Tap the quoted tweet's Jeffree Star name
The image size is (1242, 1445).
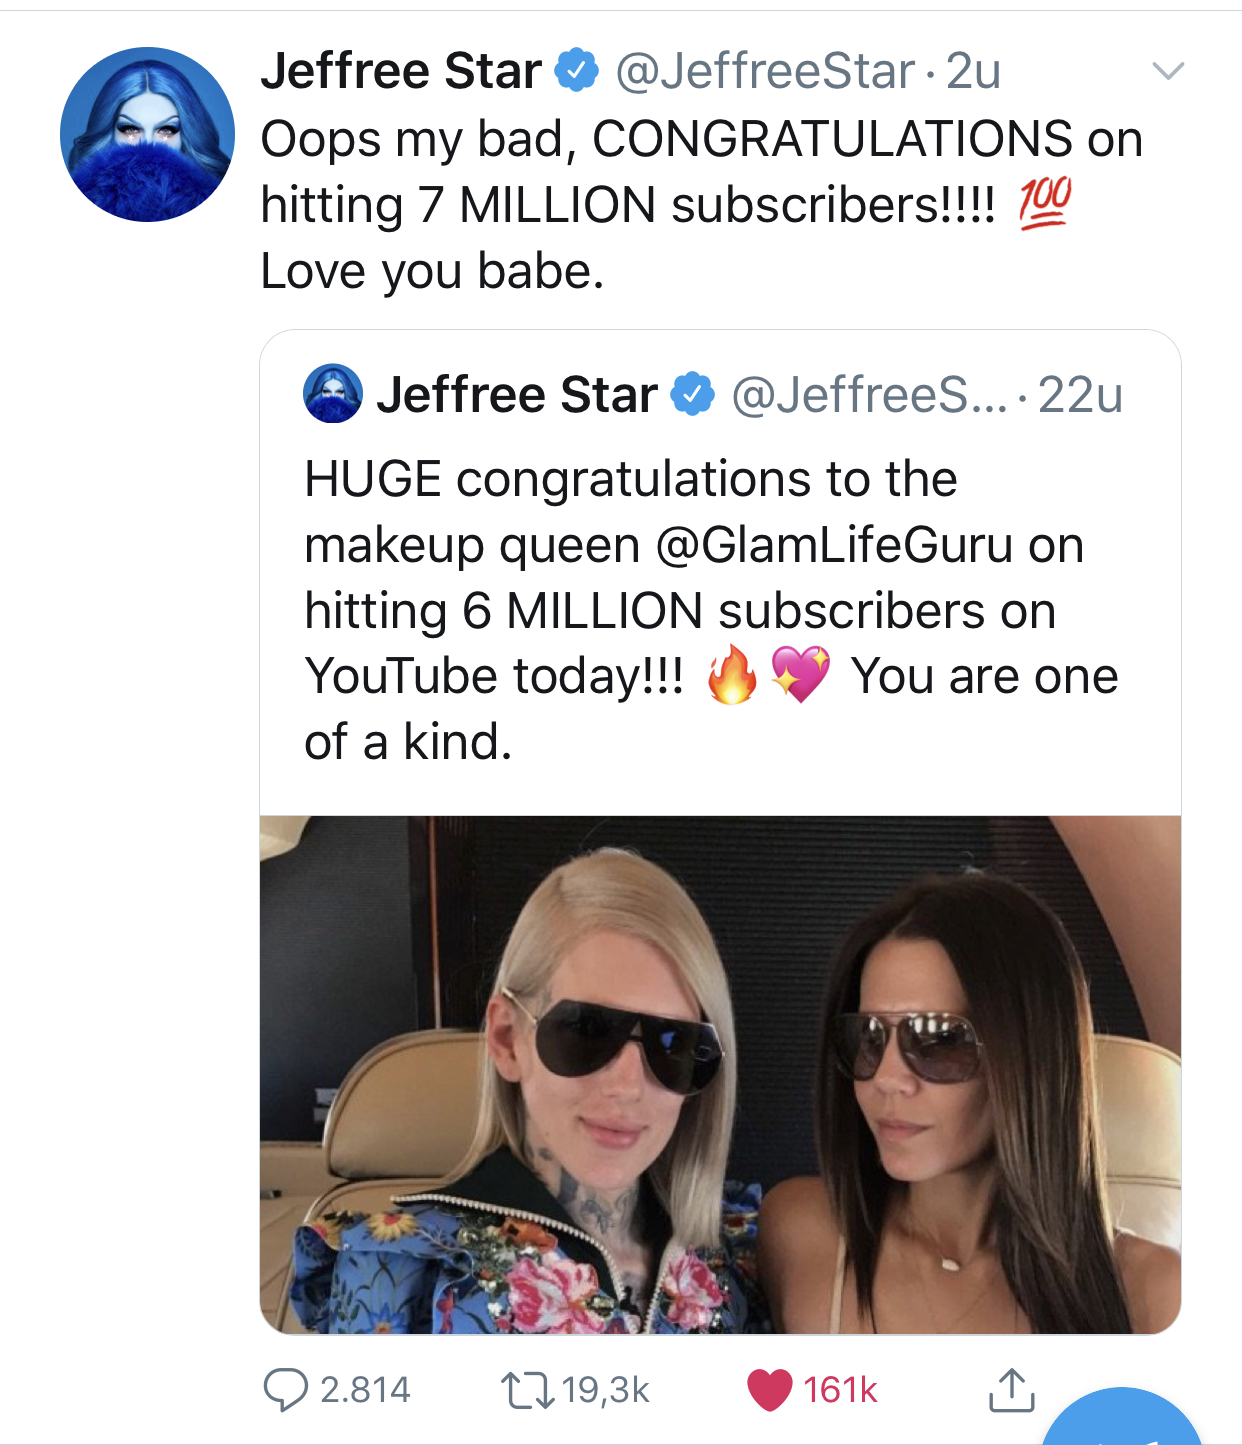coord(516,394)
